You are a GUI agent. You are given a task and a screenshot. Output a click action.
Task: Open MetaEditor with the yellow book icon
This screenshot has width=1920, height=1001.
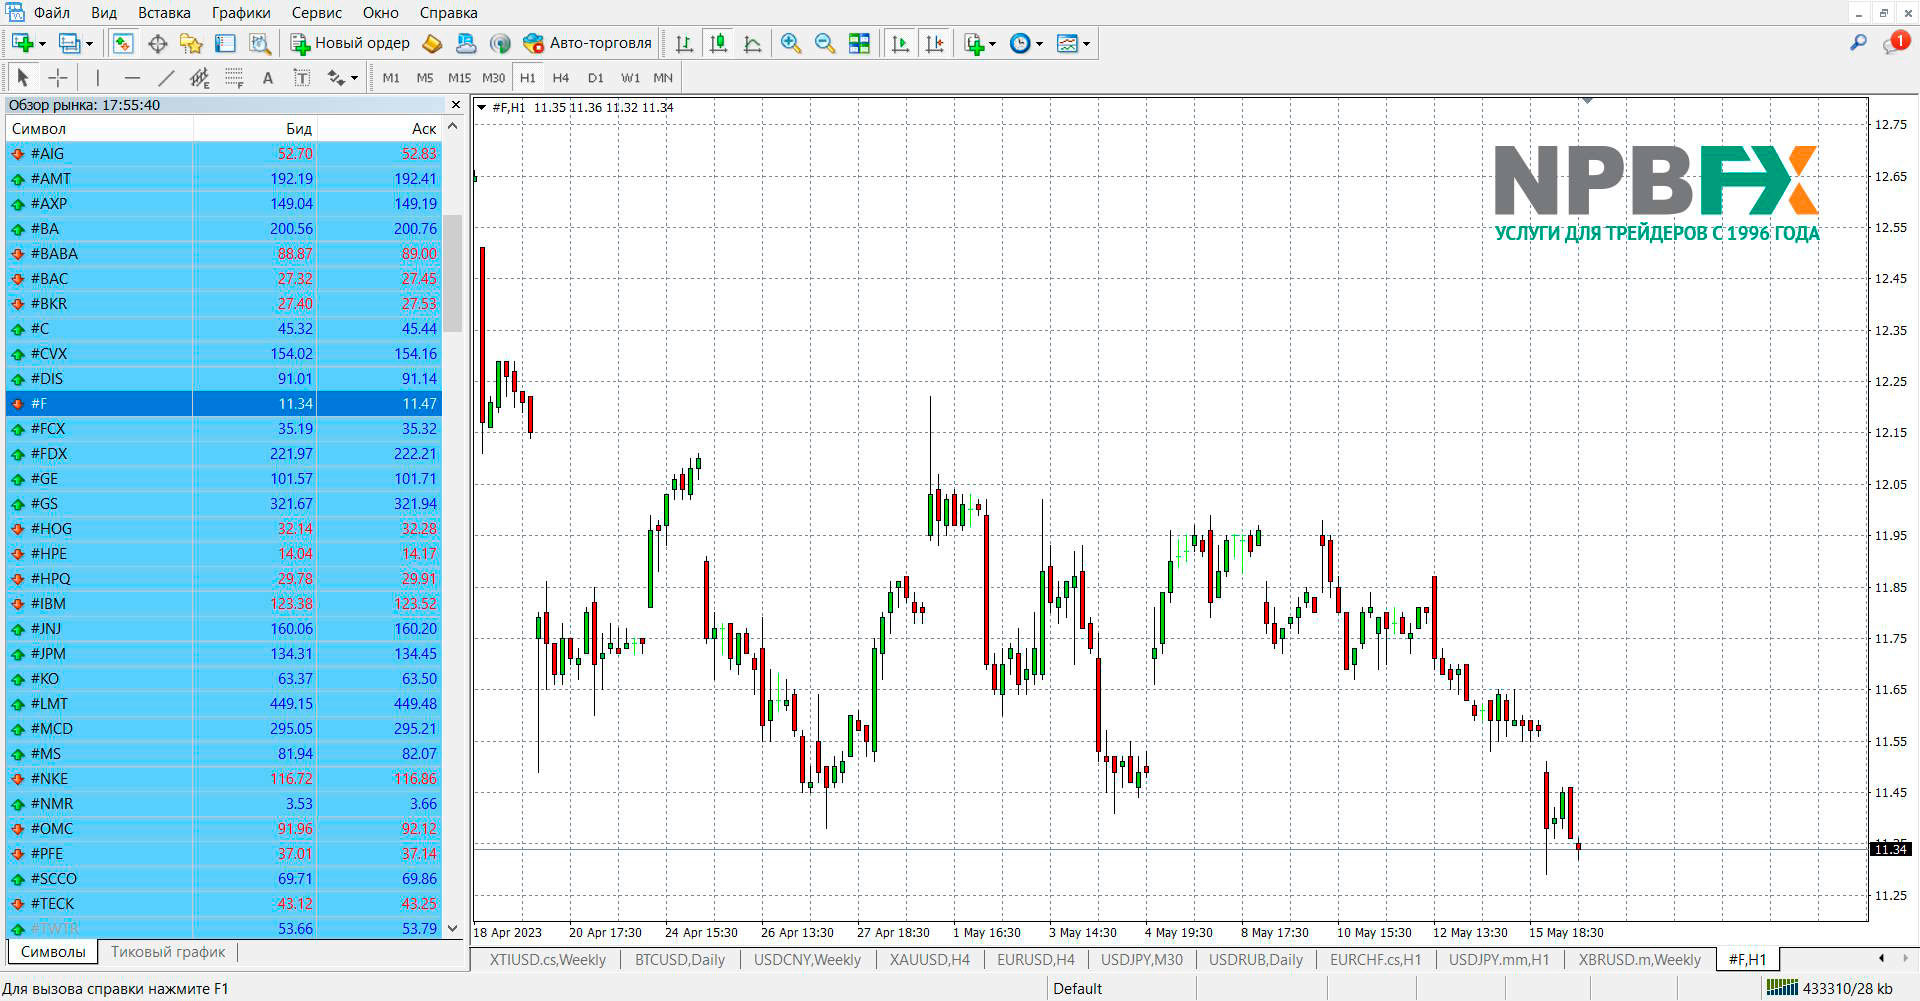432,43
